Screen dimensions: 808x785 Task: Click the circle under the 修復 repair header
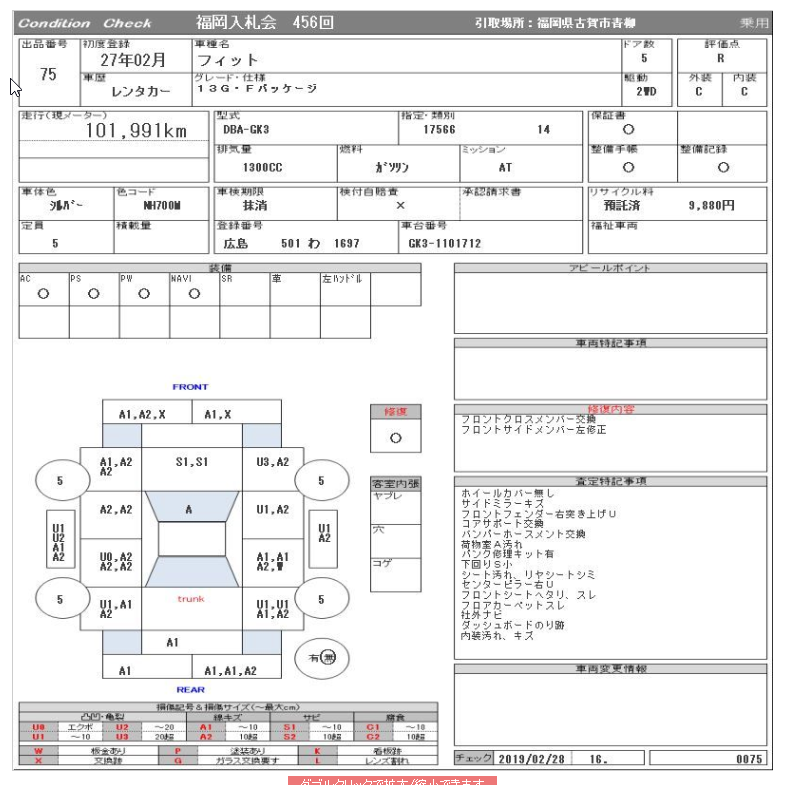(x=395, y=438)
